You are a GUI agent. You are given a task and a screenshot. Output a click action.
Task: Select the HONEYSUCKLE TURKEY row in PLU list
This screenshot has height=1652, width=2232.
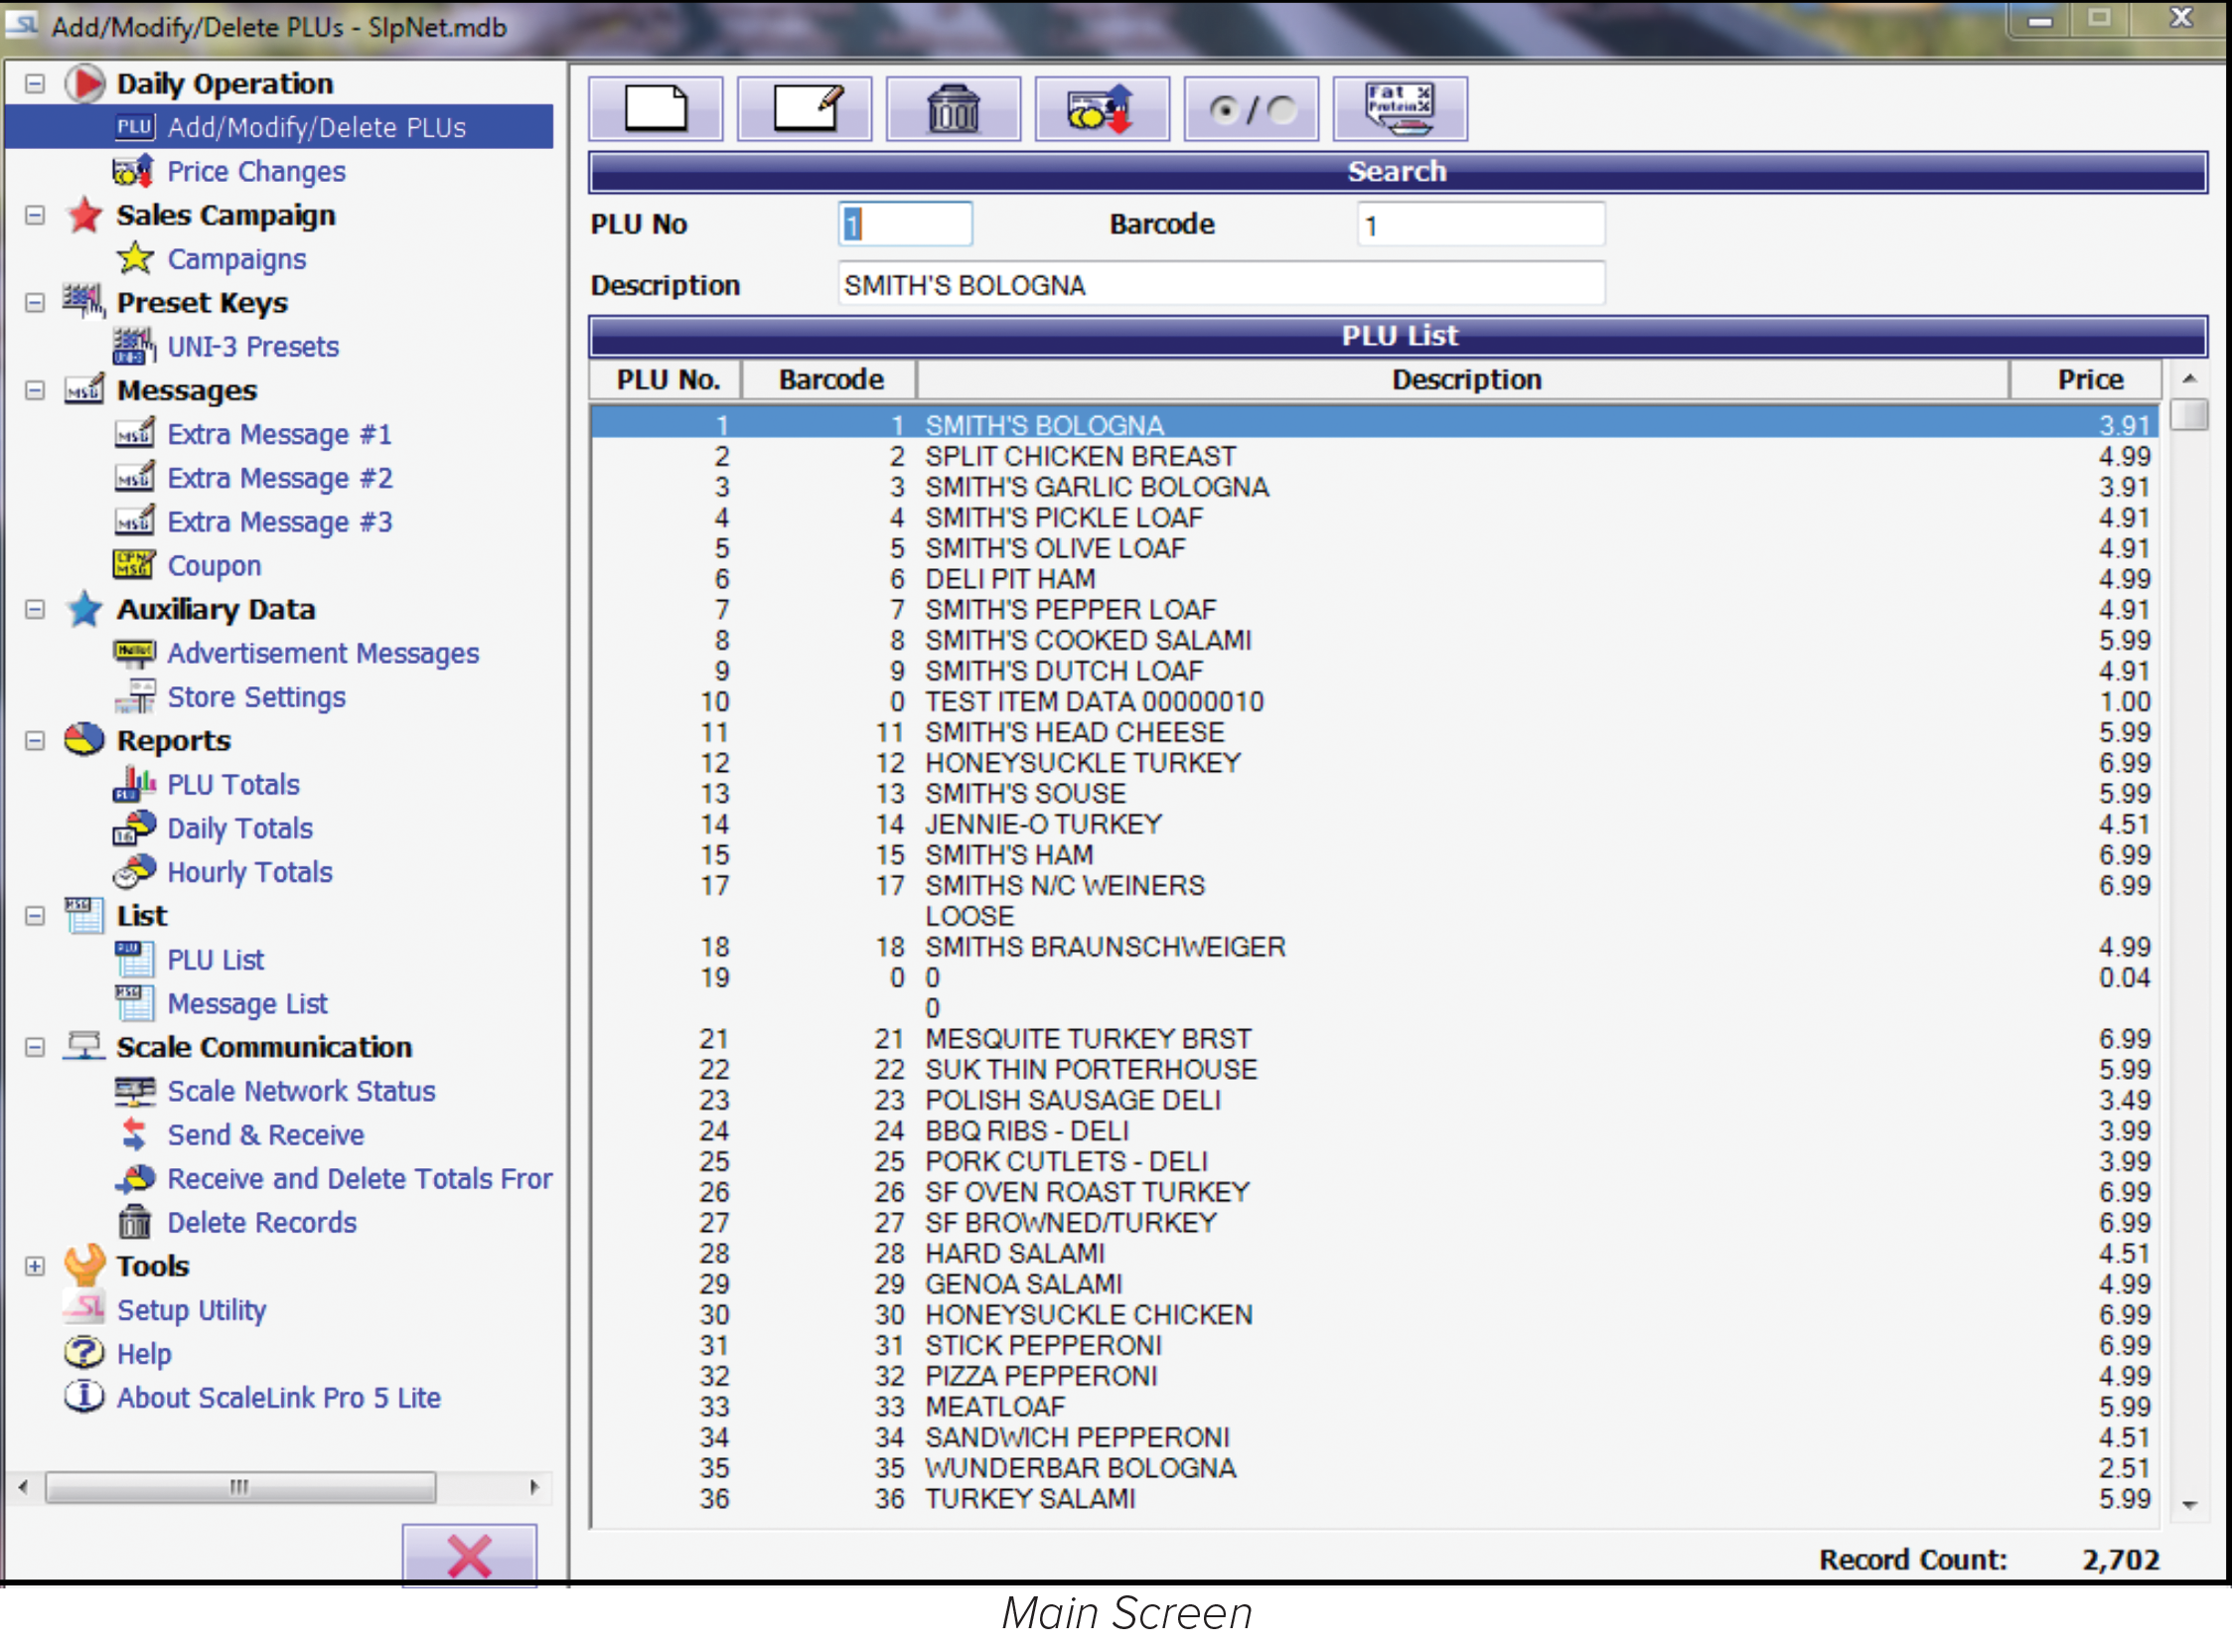[1082, 763]
